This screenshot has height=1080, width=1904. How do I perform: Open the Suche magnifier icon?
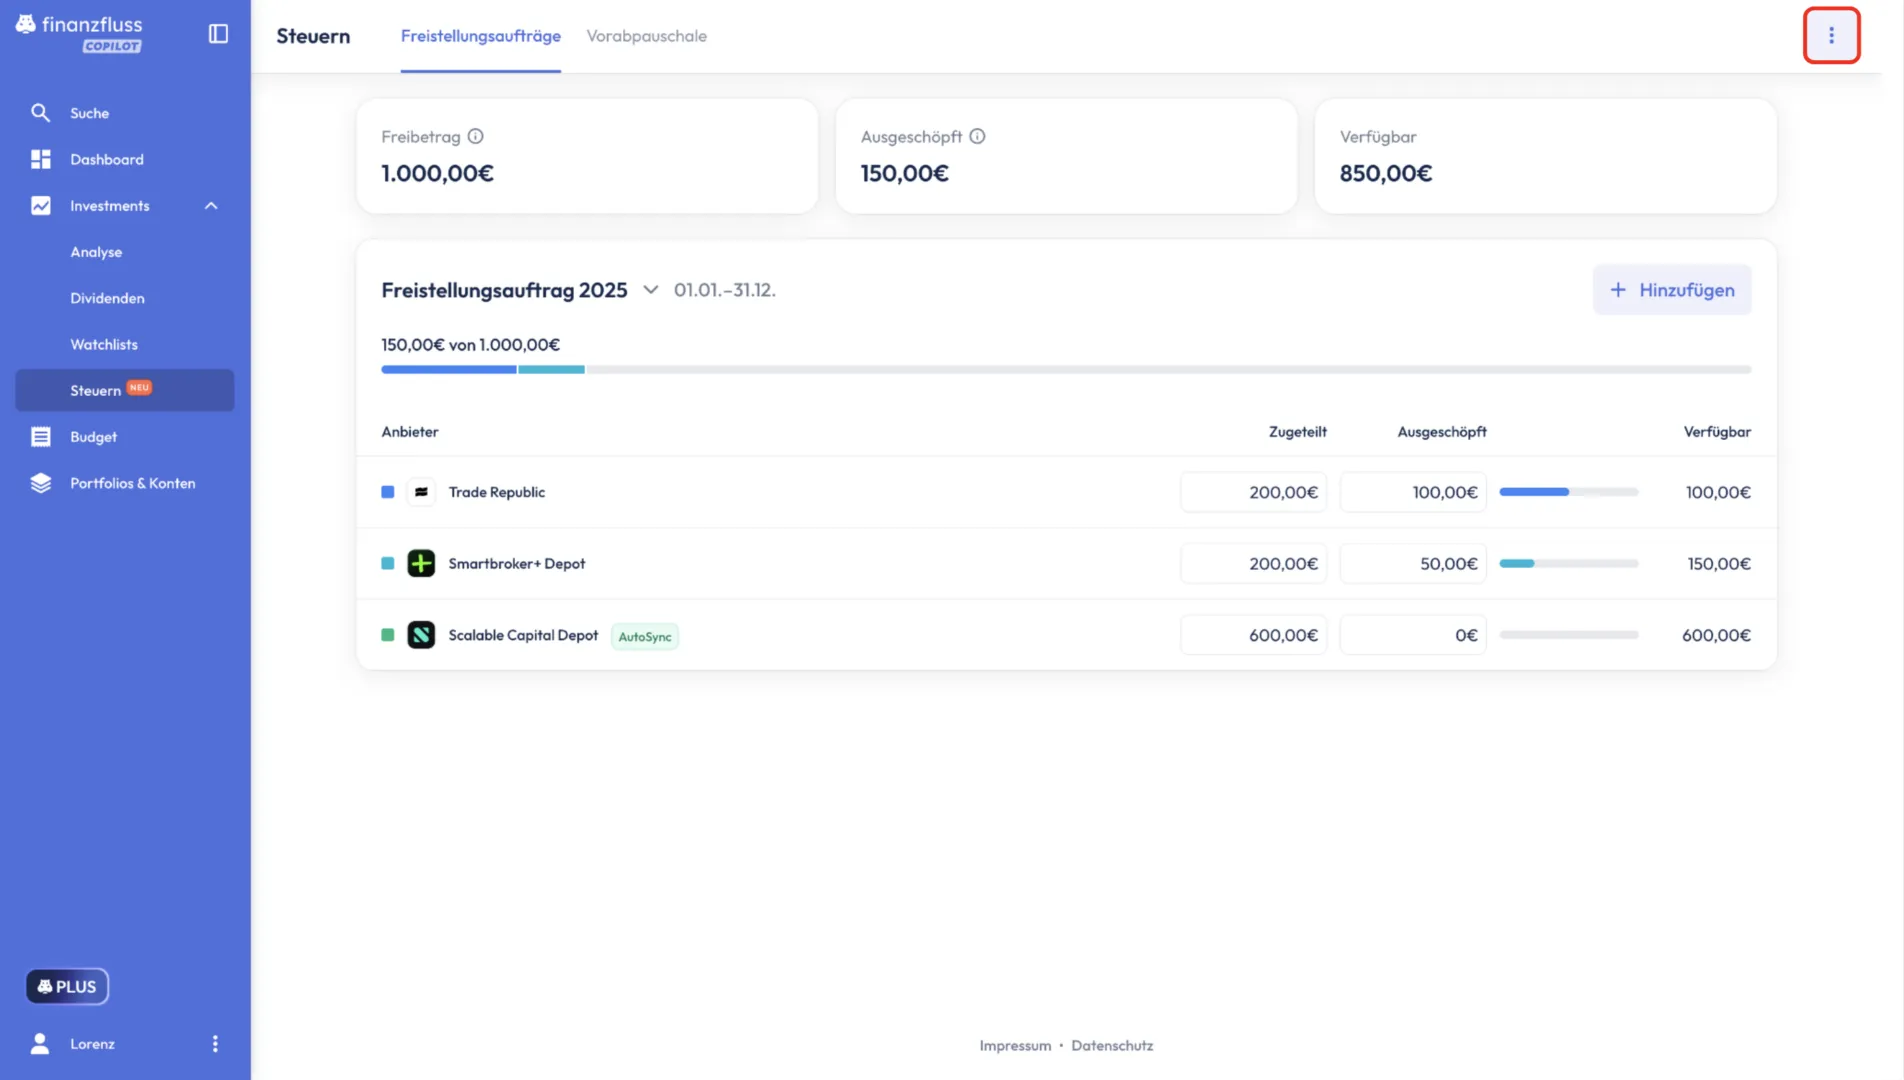(40, 113)
